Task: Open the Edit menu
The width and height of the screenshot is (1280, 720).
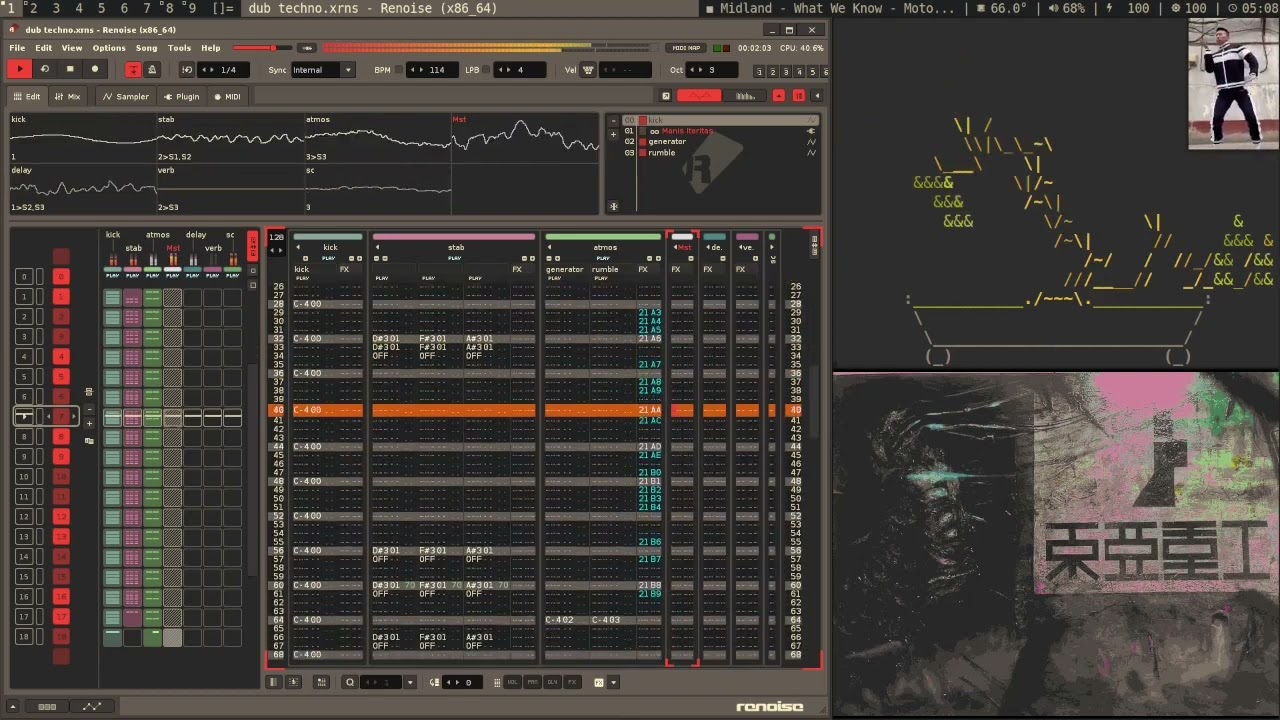Action: pyautogui.click(x=44, y=48)
